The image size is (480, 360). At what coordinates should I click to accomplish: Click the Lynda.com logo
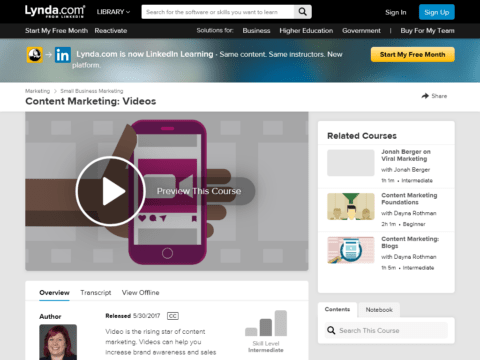tap(55, 11)
